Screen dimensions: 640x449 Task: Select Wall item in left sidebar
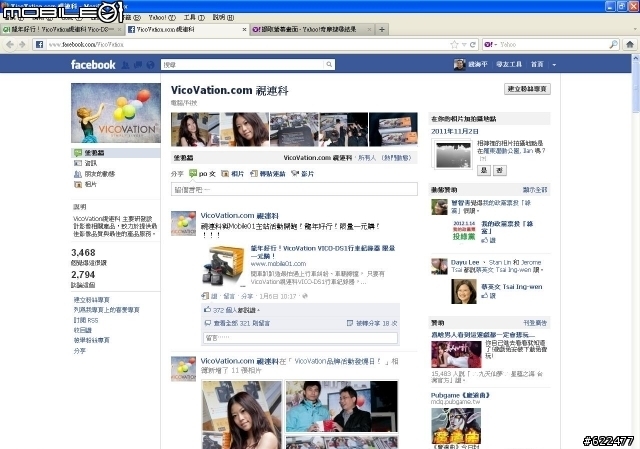[x=116, y=153]
